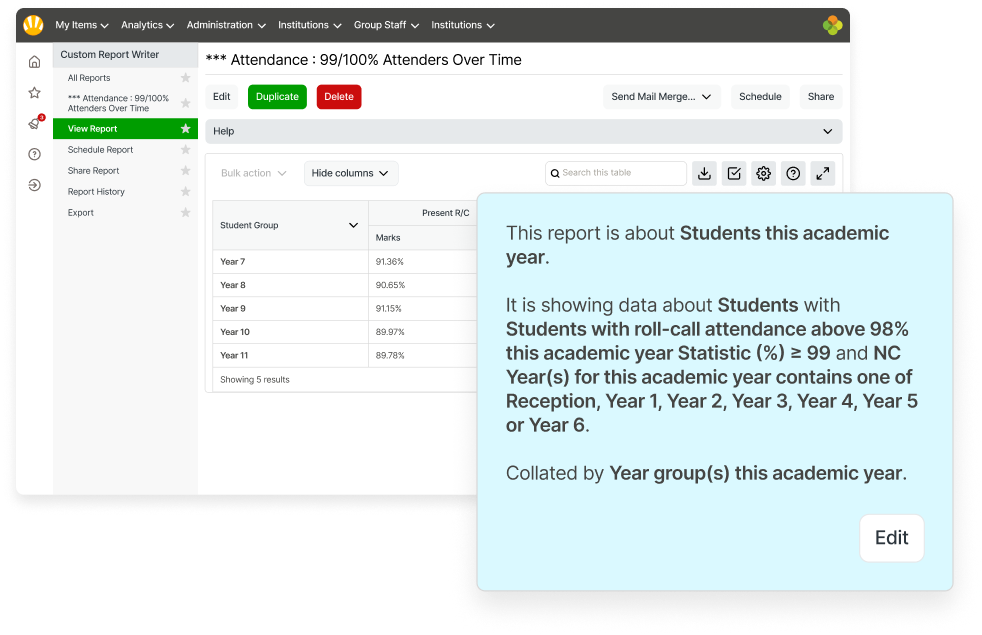Click the Duplicate button
The height and width of the screenshot is (635, 982).
278,97
